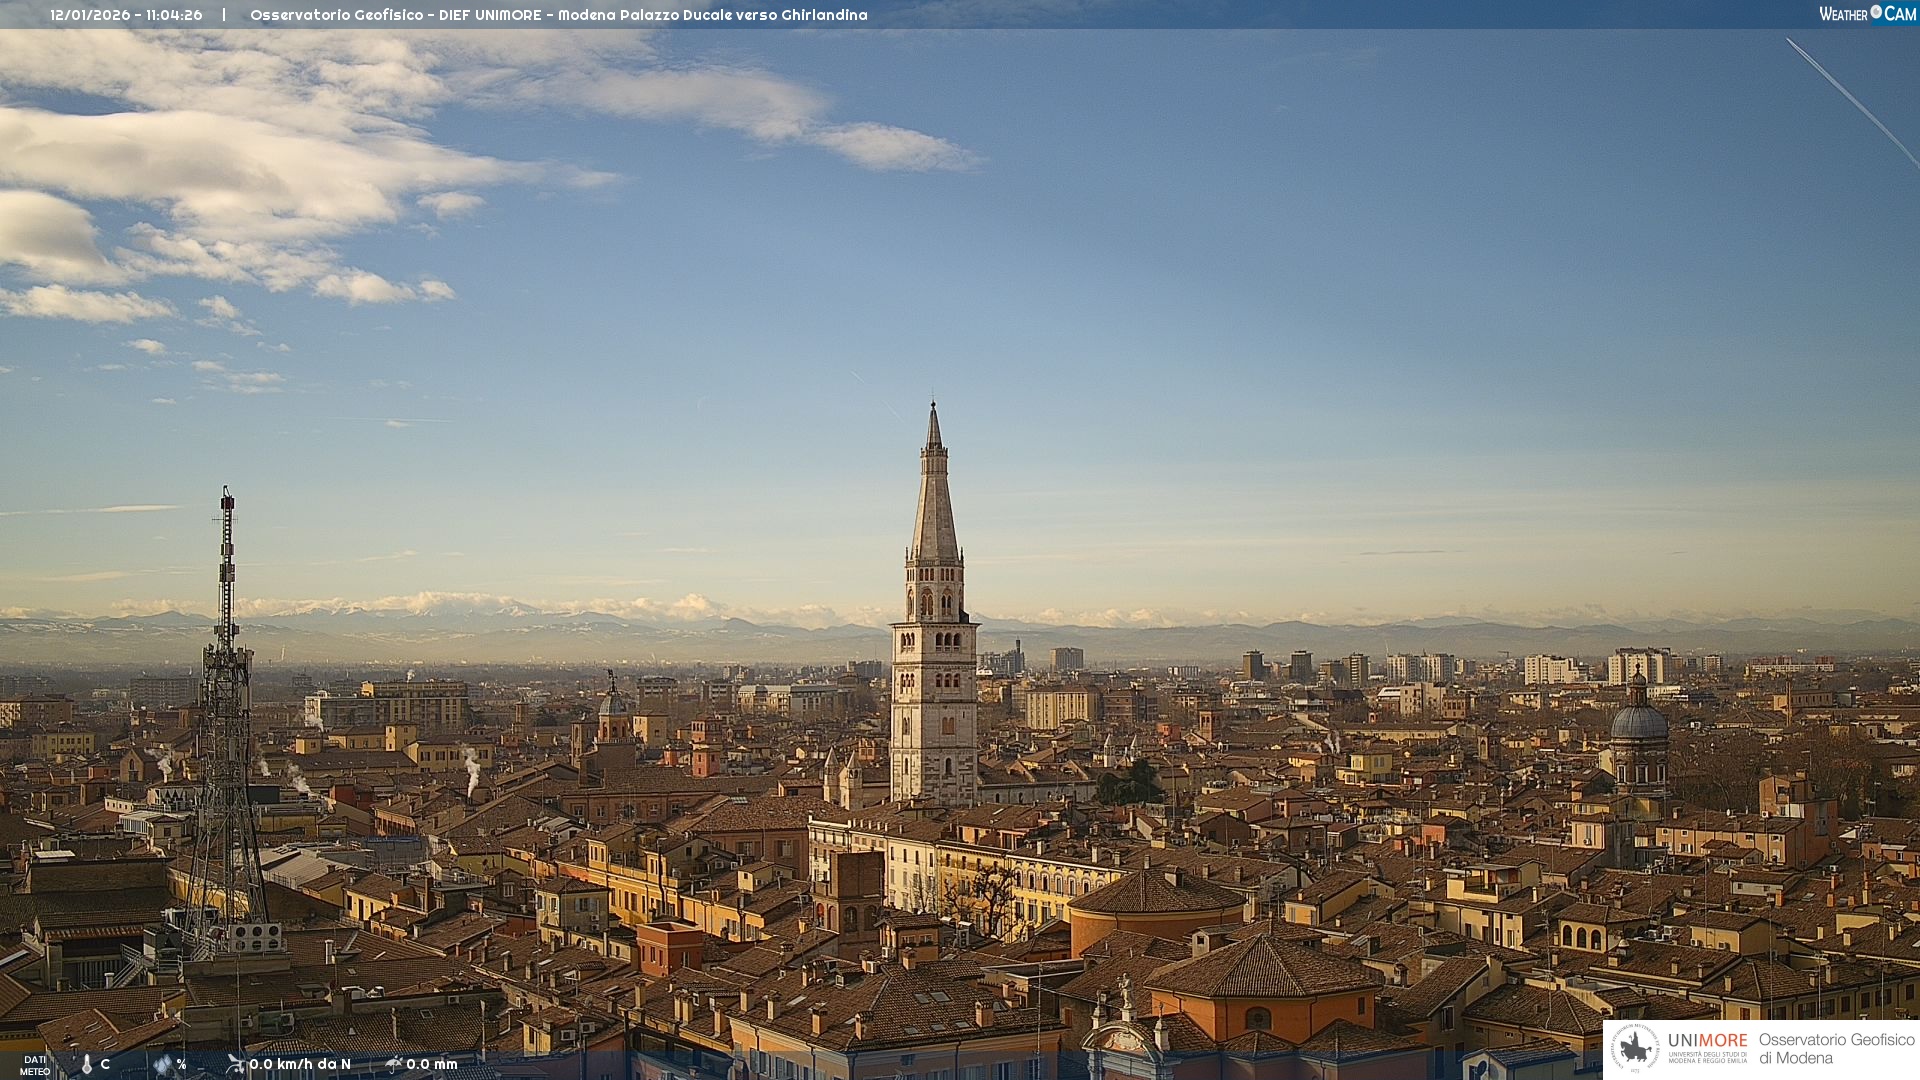Click the 0.0 km/h da N wind reading
Viewport: 1920px width, 1080px height.
pos(300,1064)
